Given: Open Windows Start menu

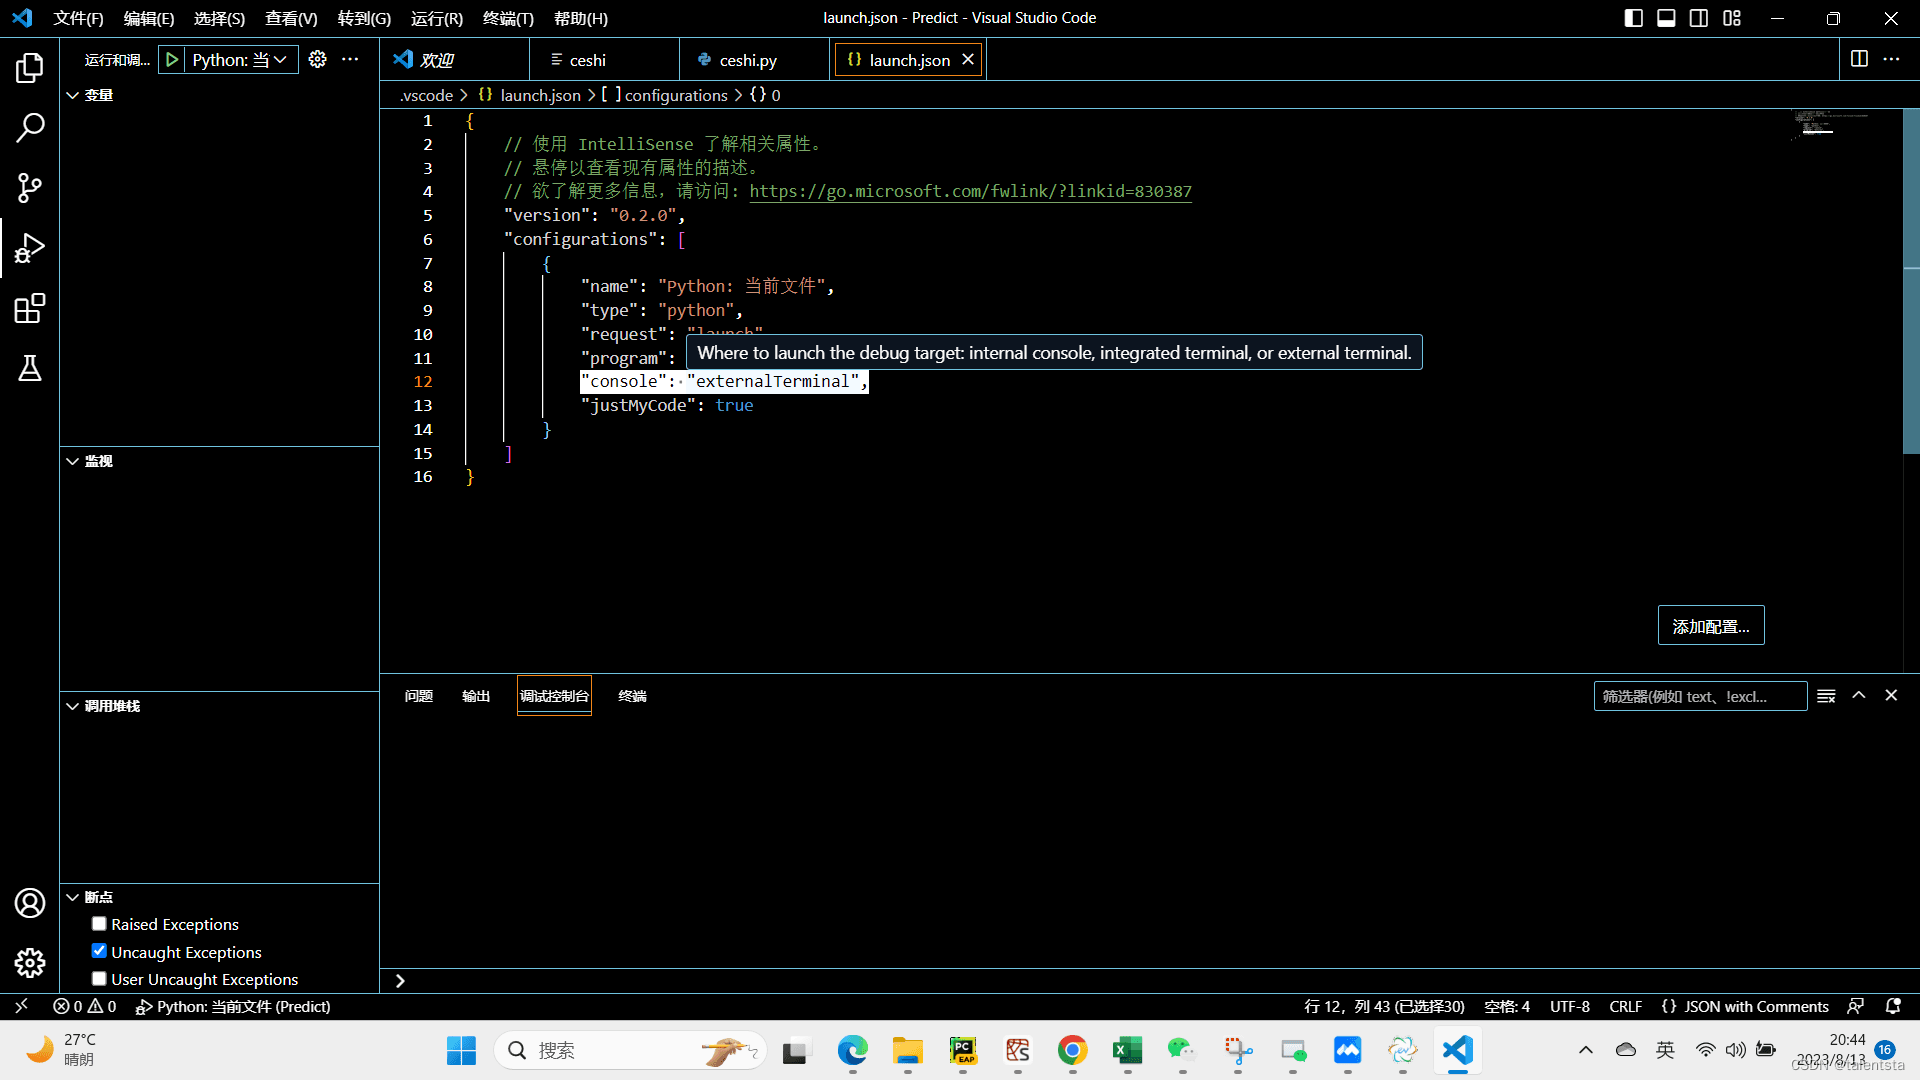Looking at the screenshot, I should (461, 1050).
